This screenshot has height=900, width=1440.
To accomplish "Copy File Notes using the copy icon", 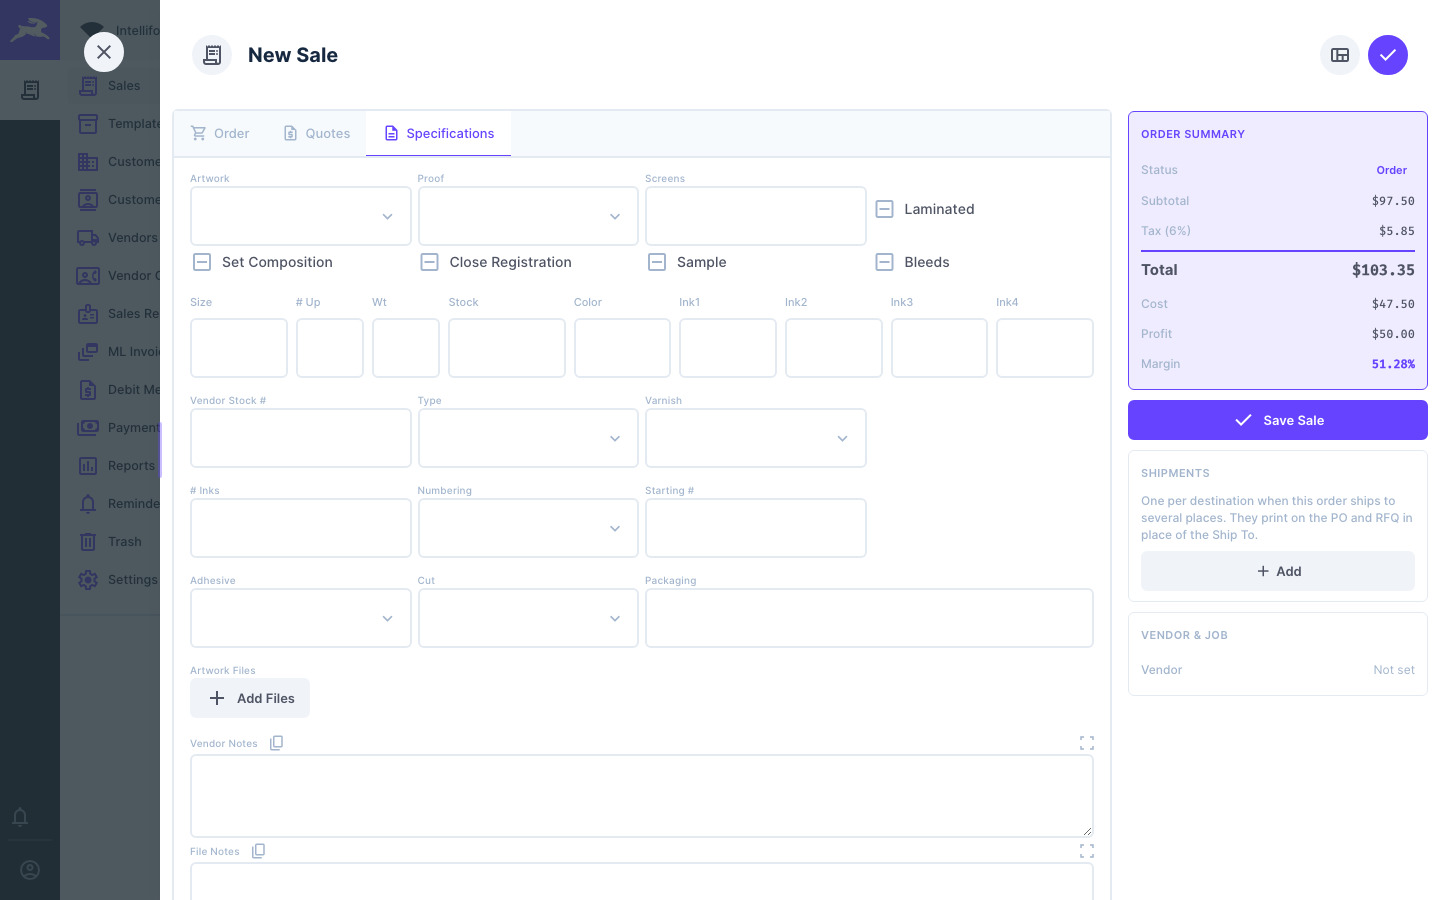I will pos(259,851).
